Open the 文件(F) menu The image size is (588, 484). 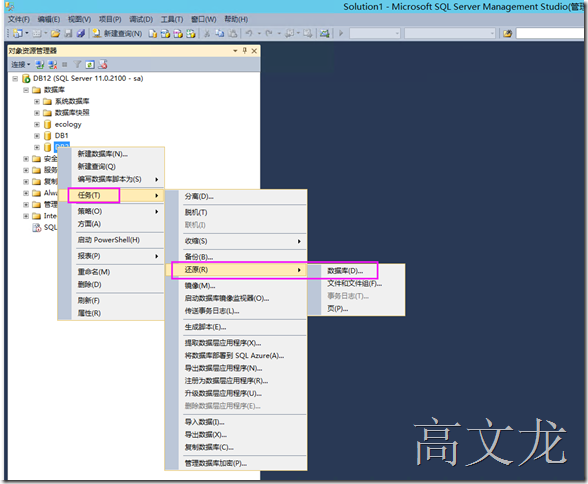19,19
